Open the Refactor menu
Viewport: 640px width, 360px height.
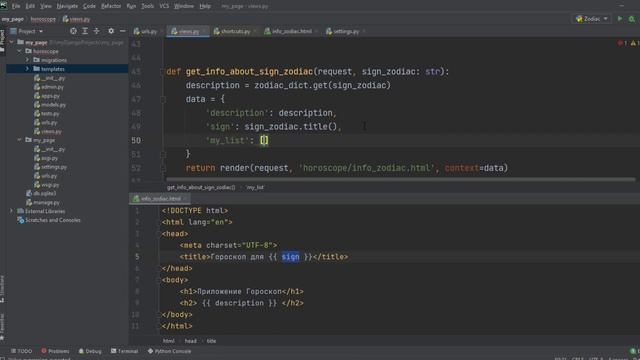pyautogui.click(x=111, y=6)
